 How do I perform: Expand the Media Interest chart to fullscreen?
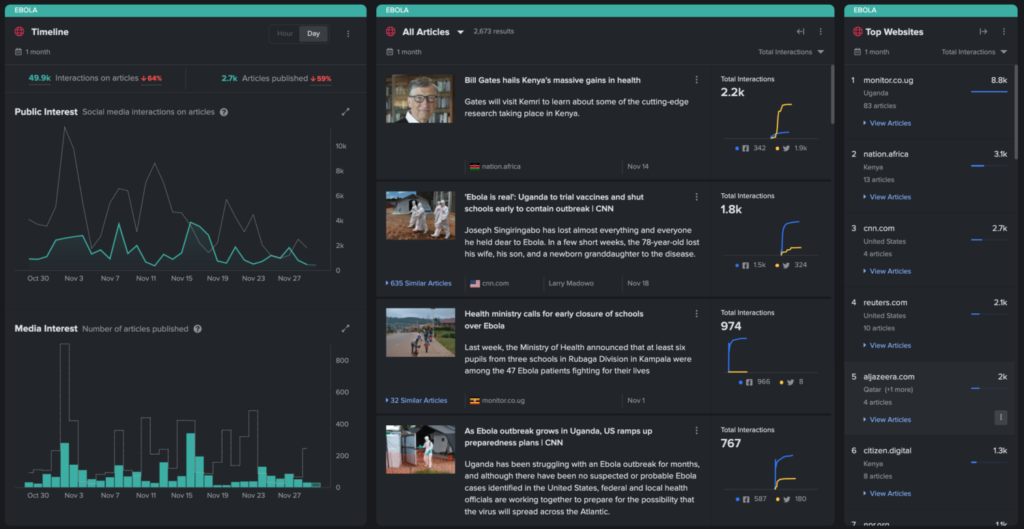point(345,329)
